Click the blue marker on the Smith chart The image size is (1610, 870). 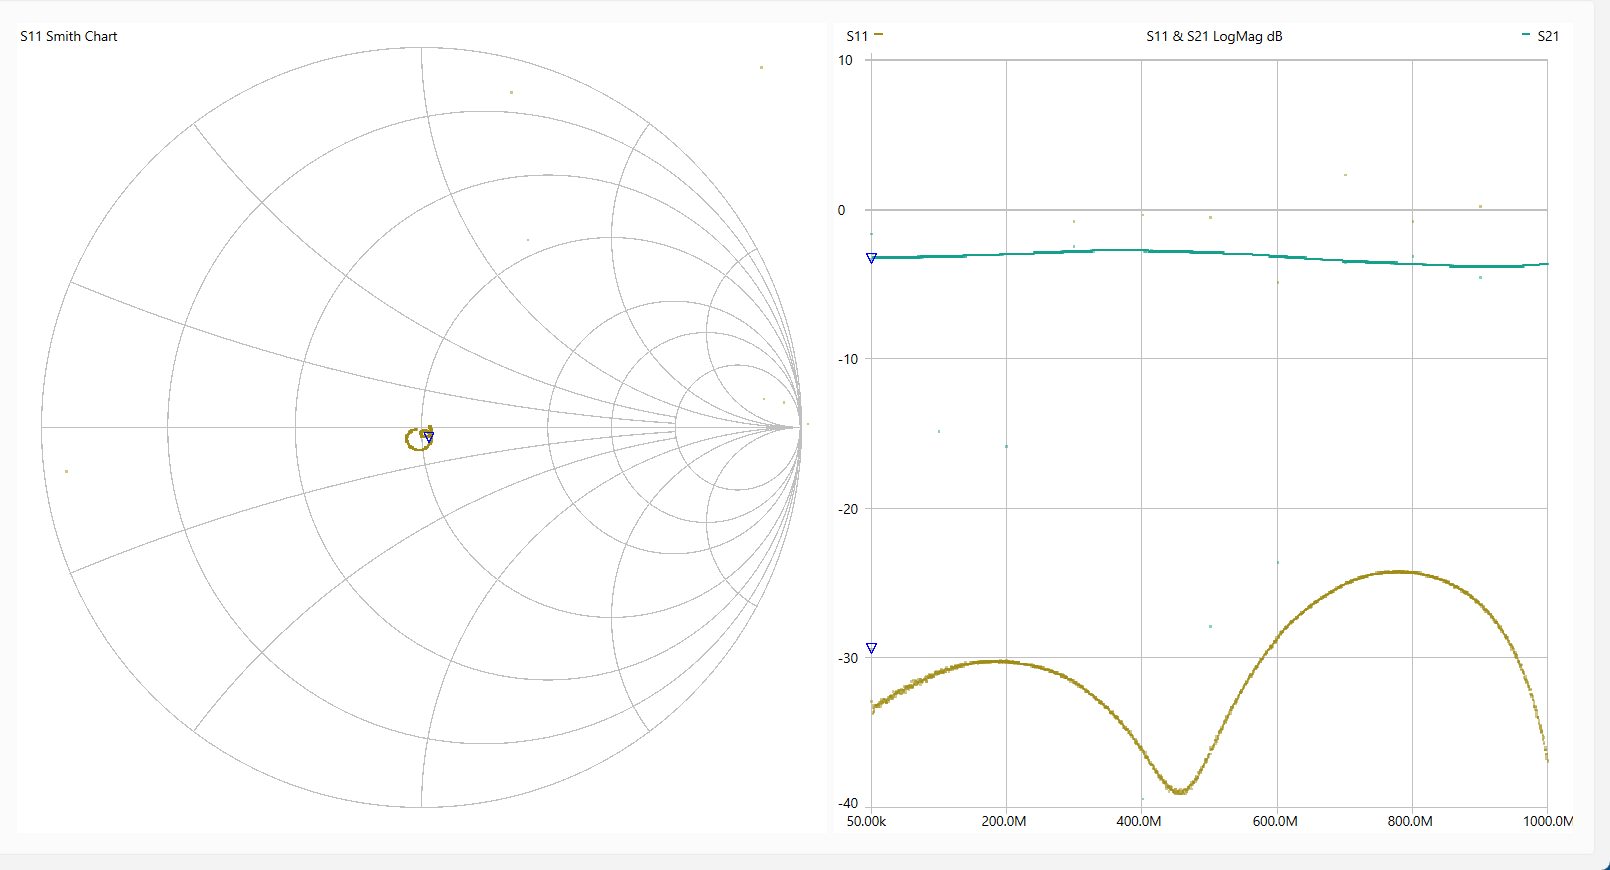pos(428,437)
